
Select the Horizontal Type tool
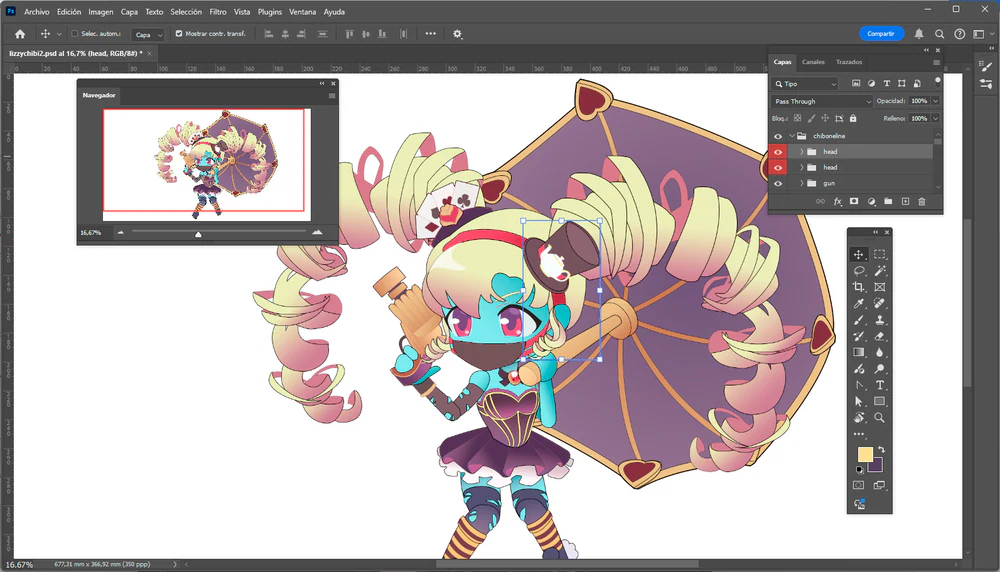coord(879,385)
